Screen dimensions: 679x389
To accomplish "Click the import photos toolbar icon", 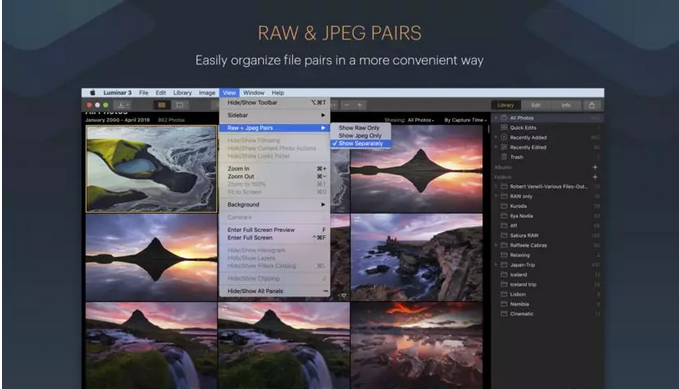I will click(122, 105).
